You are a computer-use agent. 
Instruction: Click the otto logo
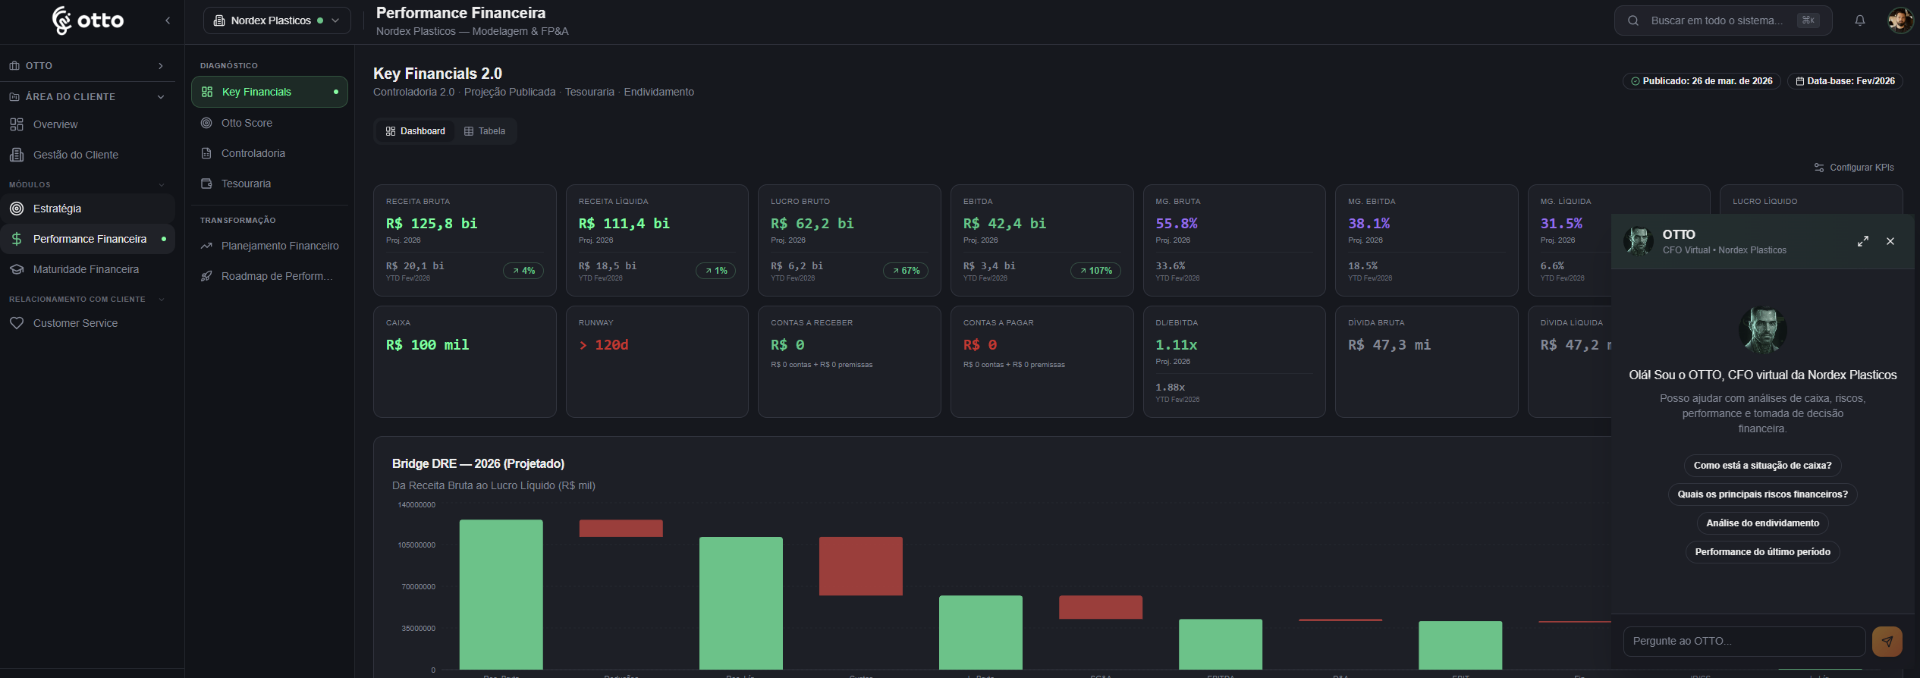coord(88,20)
